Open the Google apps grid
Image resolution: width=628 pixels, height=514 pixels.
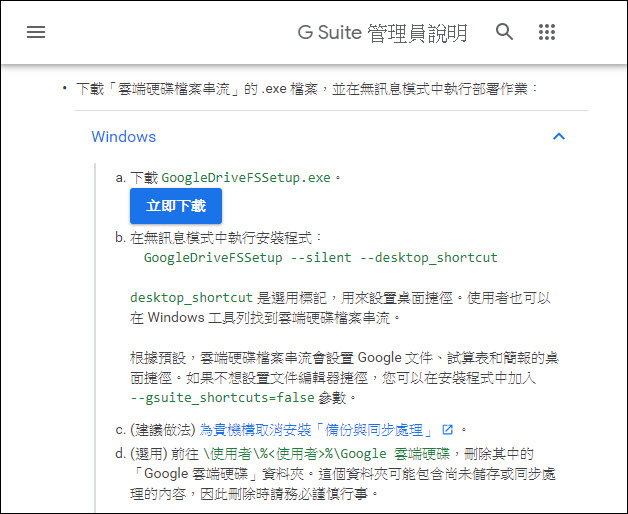(x=547, y=32)
